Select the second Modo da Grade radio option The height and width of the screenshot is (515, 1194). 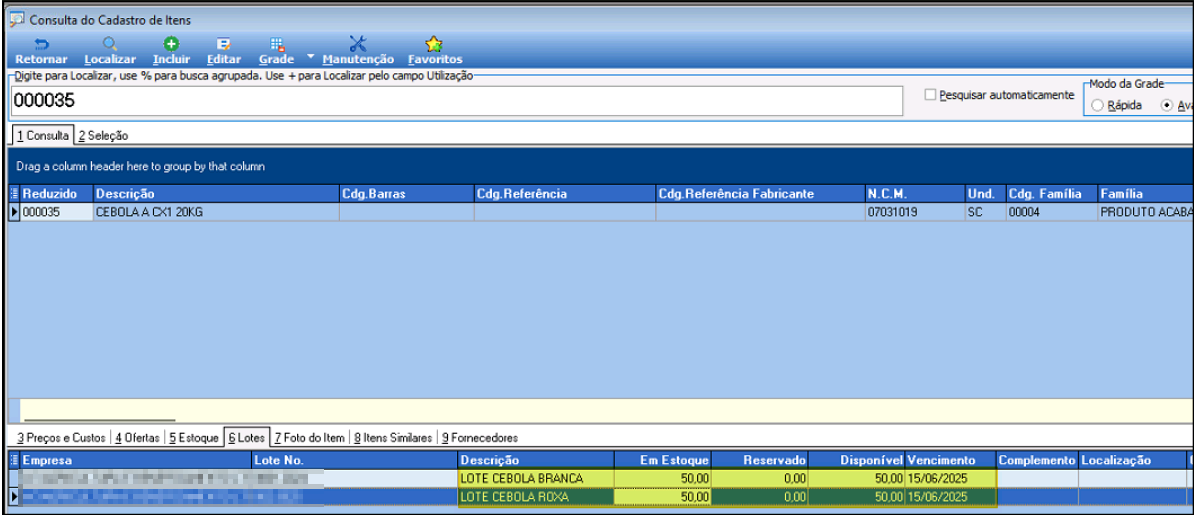[1167, 106]
